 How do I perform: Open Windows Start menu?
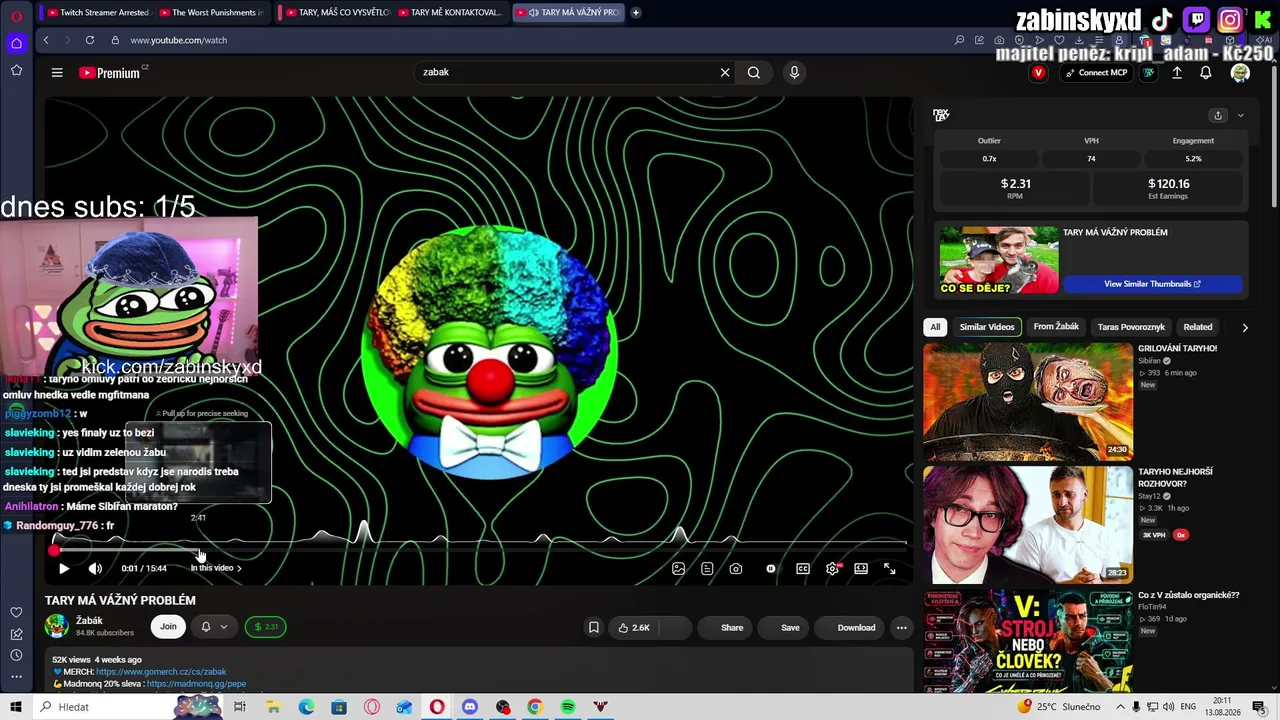(x=15, y=707)
